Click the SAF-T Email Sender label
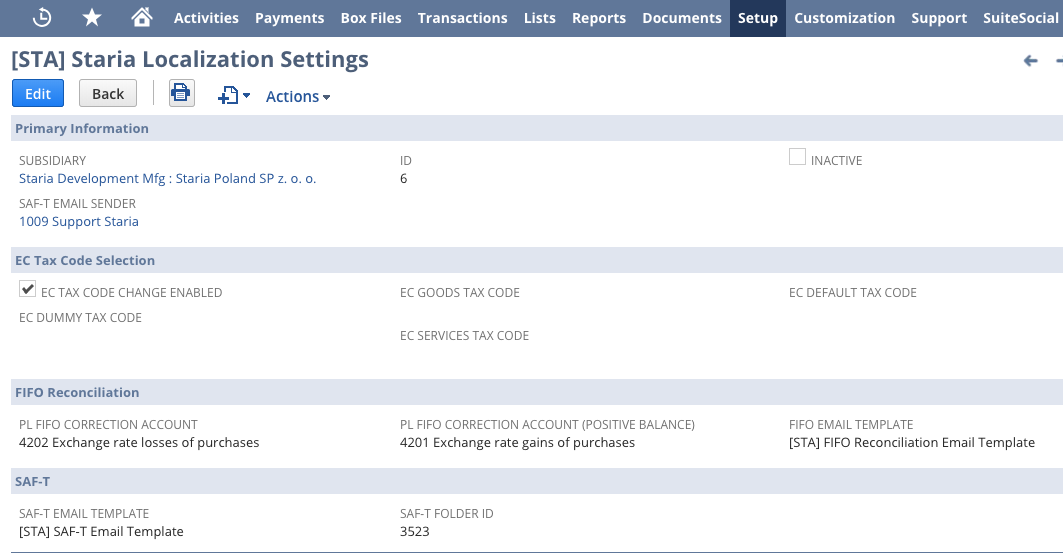This screenshot has width=1063, height=553. [x=77, y=203]
